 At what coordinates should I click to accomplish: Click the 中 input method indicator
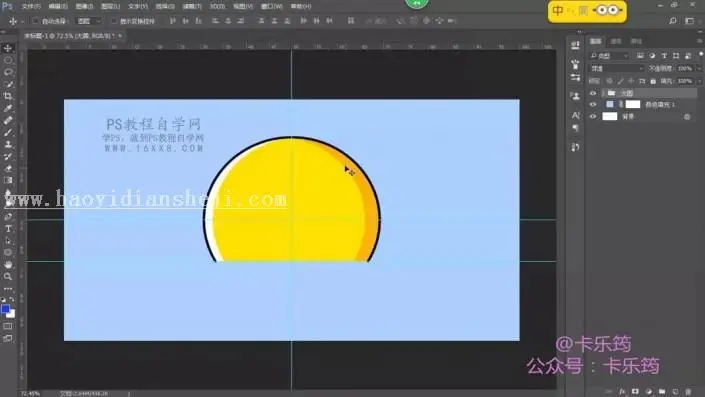[558, 11]
